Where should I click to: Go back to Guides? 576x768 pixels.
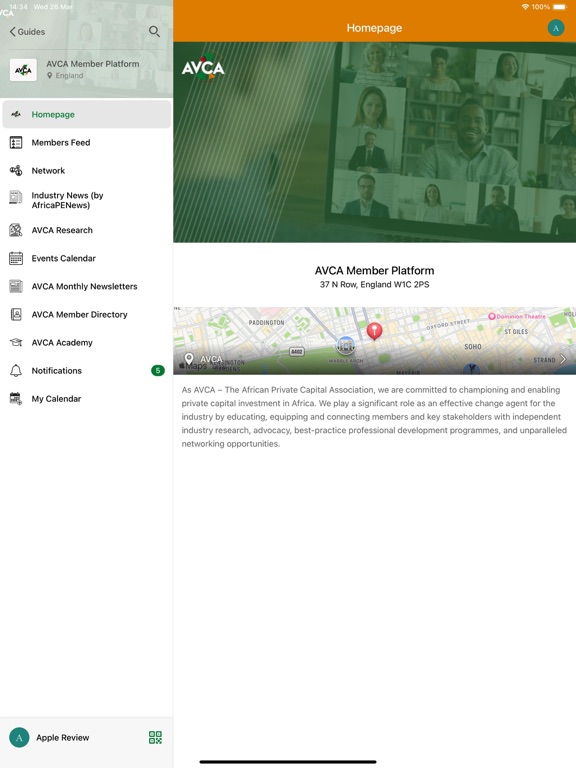click(x=27, y=31)
